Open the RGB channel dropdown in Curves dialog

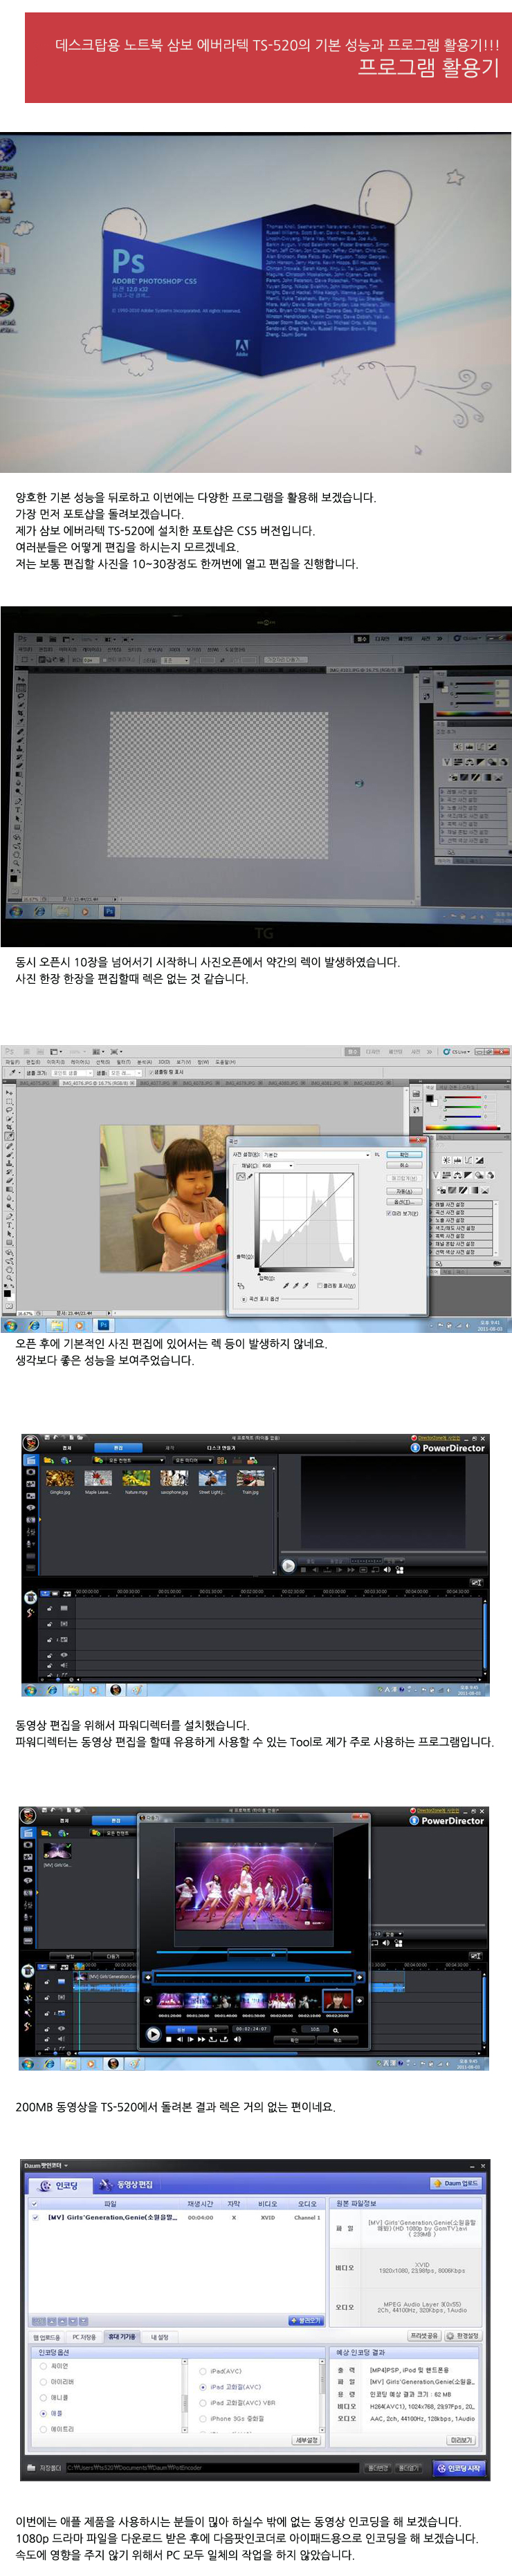point(278,1166)
